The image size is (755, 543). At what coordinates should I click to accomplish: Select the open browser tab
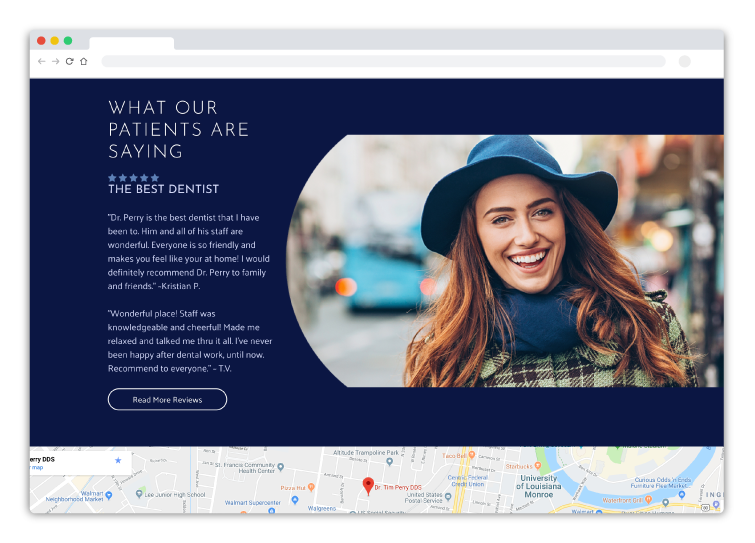coord(131,43)
